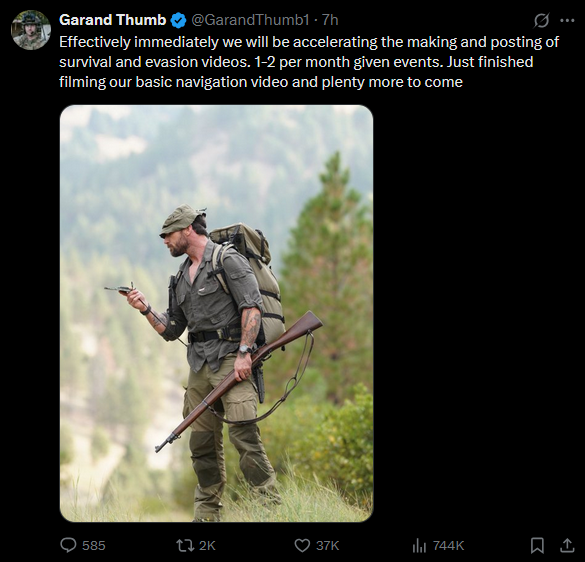Screen dimensions: 585x562
Task: Enlarge the photo of man holding a rifle
Action: pyautogui.click(x=216, y=313)
